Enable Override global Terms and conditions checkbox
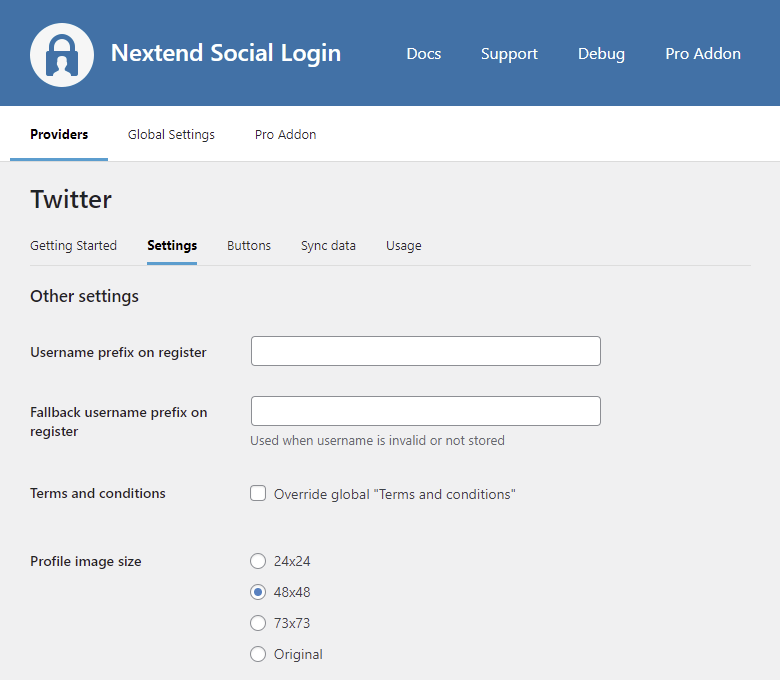 [258, 493]
